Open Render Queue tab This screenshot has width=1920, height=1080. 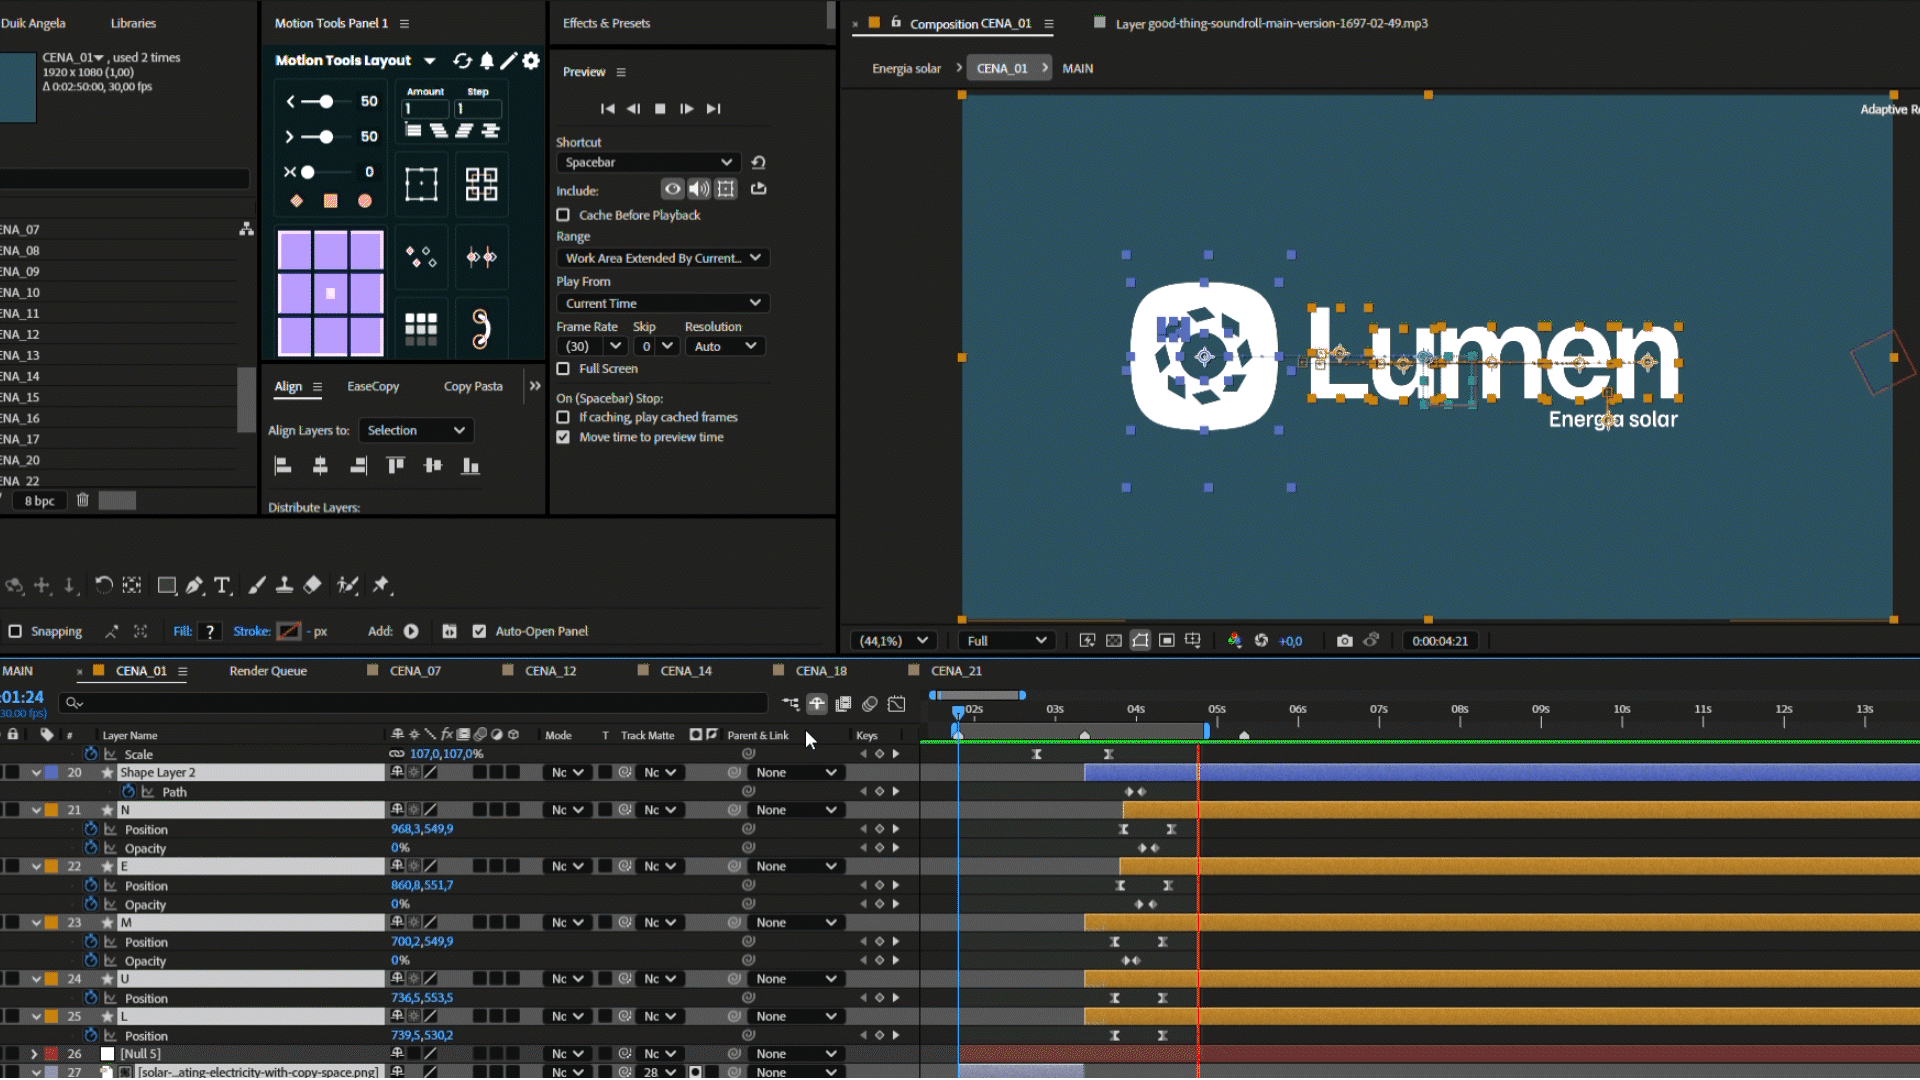click(x=268, y=671)
